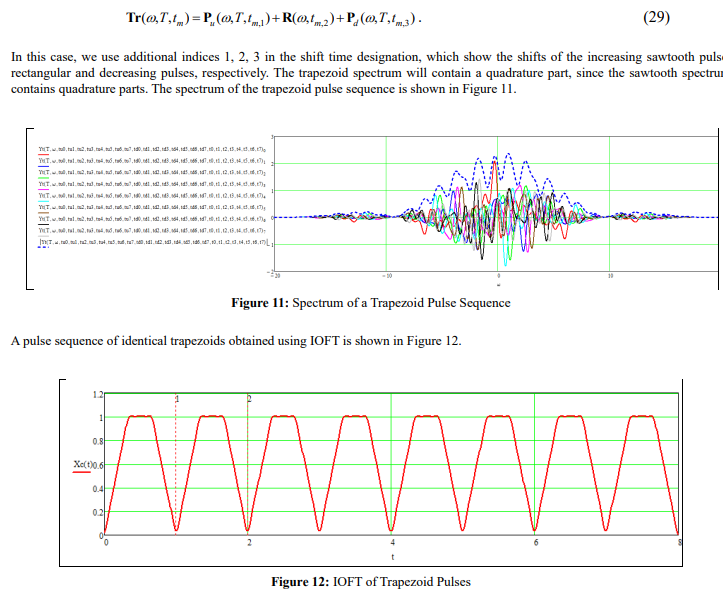Click vertical marker 2 in trapezoid plot

click(249, 399)
